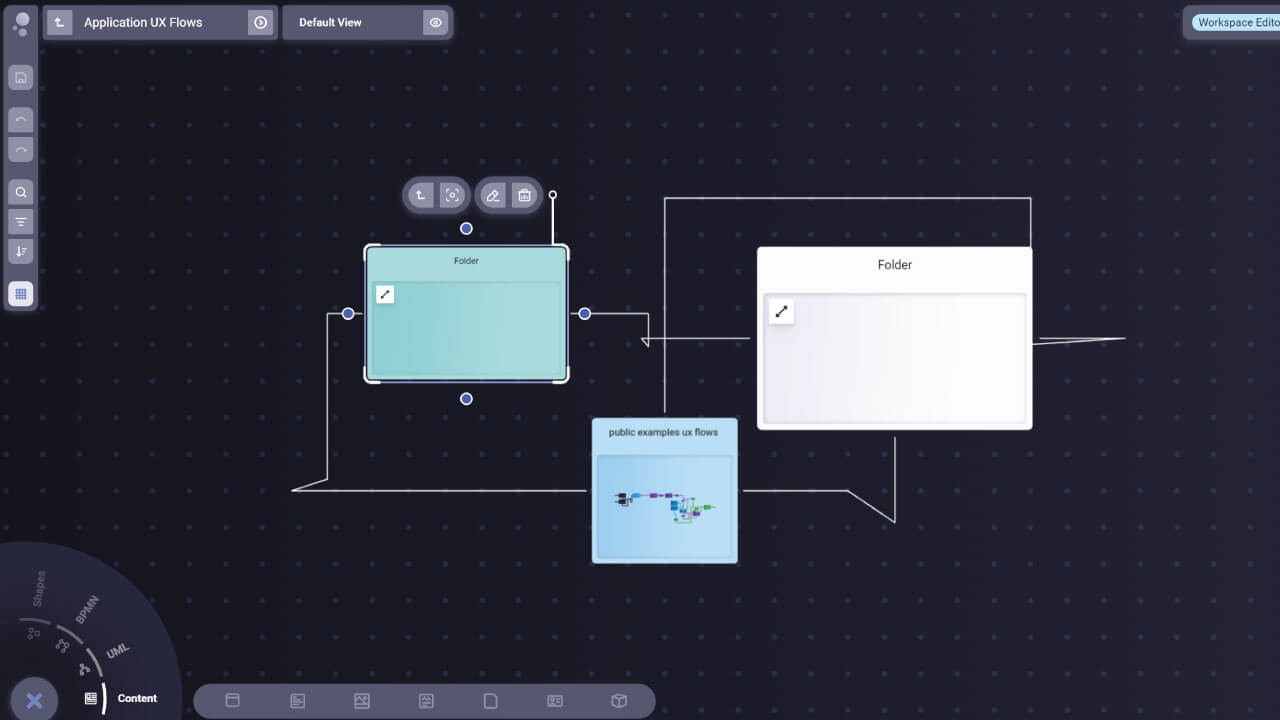Click the Workspace Editor button
Image resolution: width=1280 pixels, height=720 pixels.
(x=1237, y=23)
